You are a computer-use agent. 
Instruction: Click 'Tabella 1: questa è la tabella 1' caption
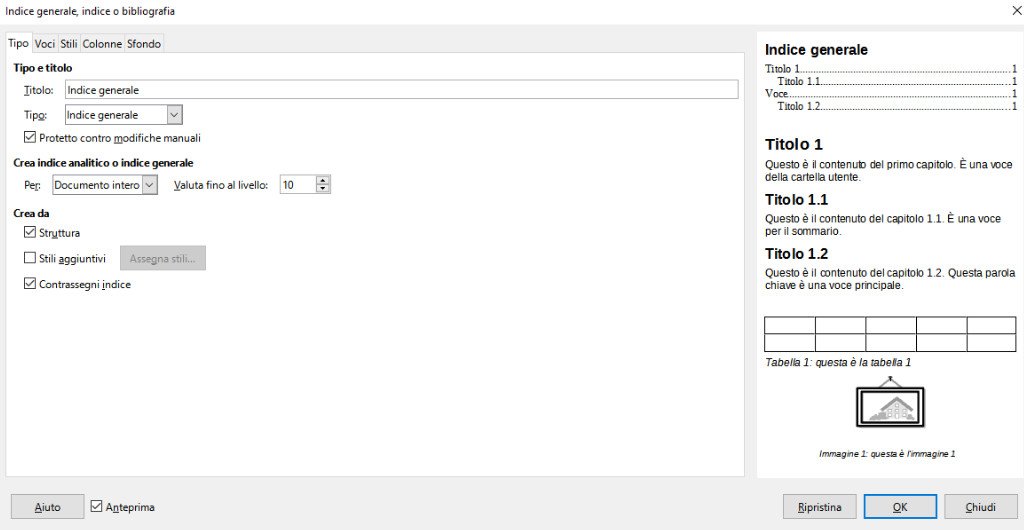(838, 362)
